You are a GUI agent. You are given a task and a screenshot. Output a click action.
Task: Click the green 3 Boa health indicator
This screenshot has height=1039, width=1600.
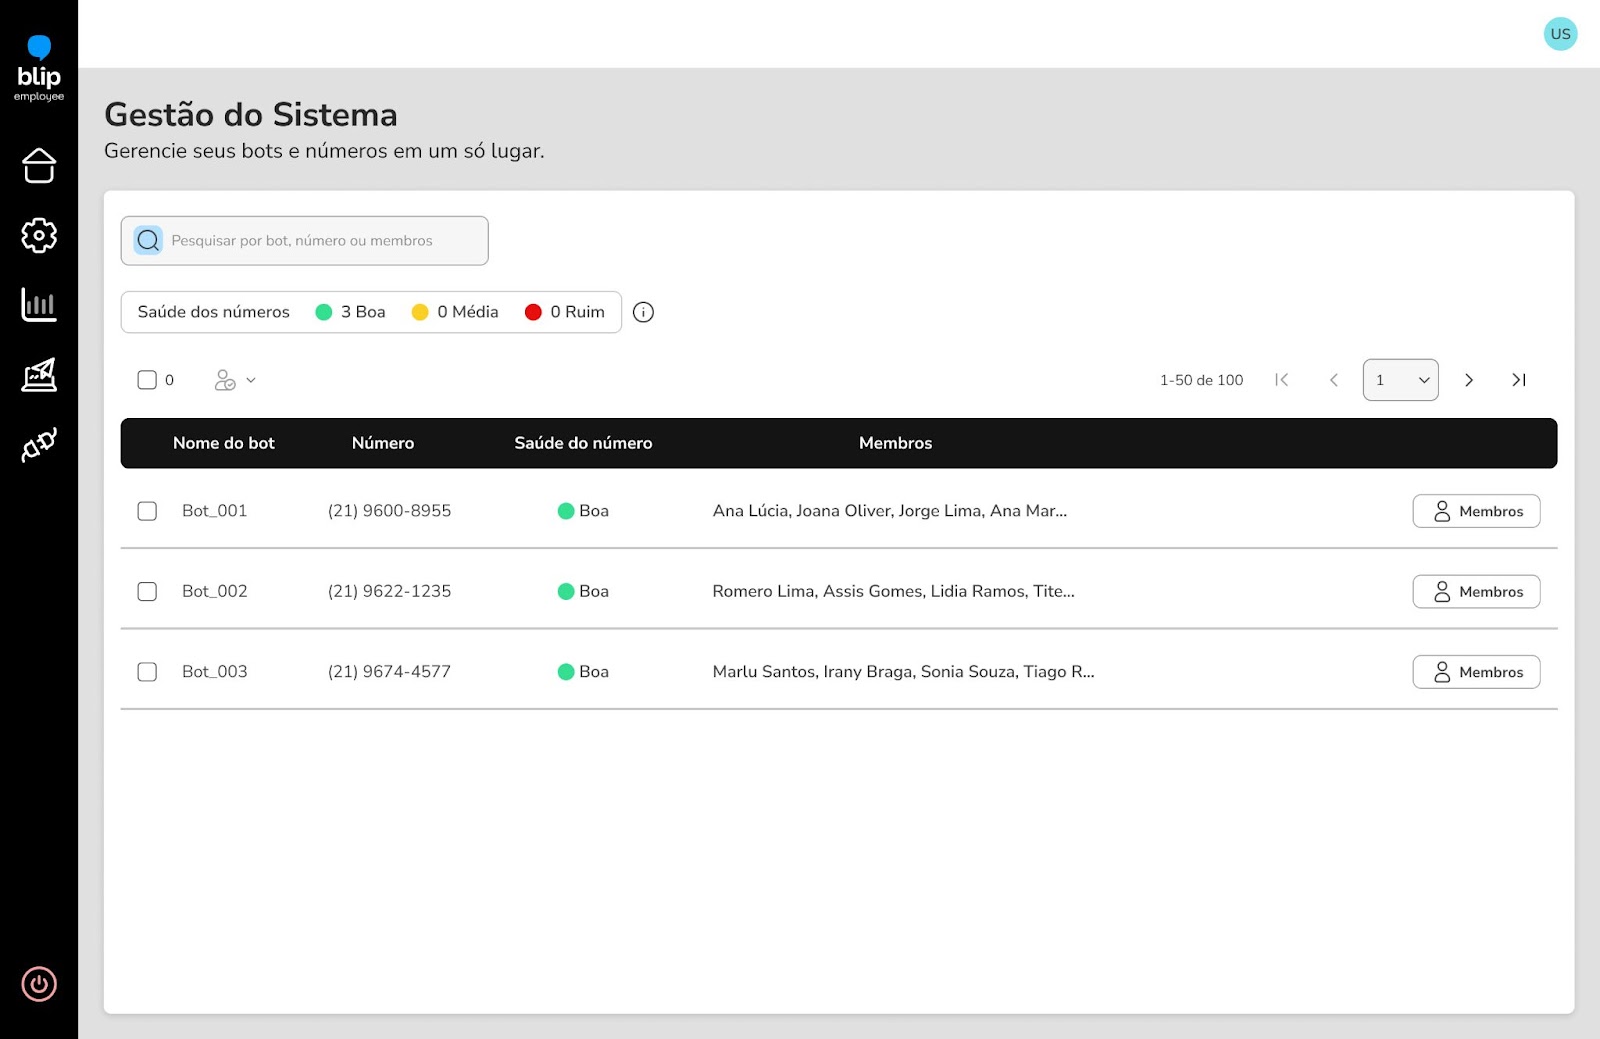[350, 312]
